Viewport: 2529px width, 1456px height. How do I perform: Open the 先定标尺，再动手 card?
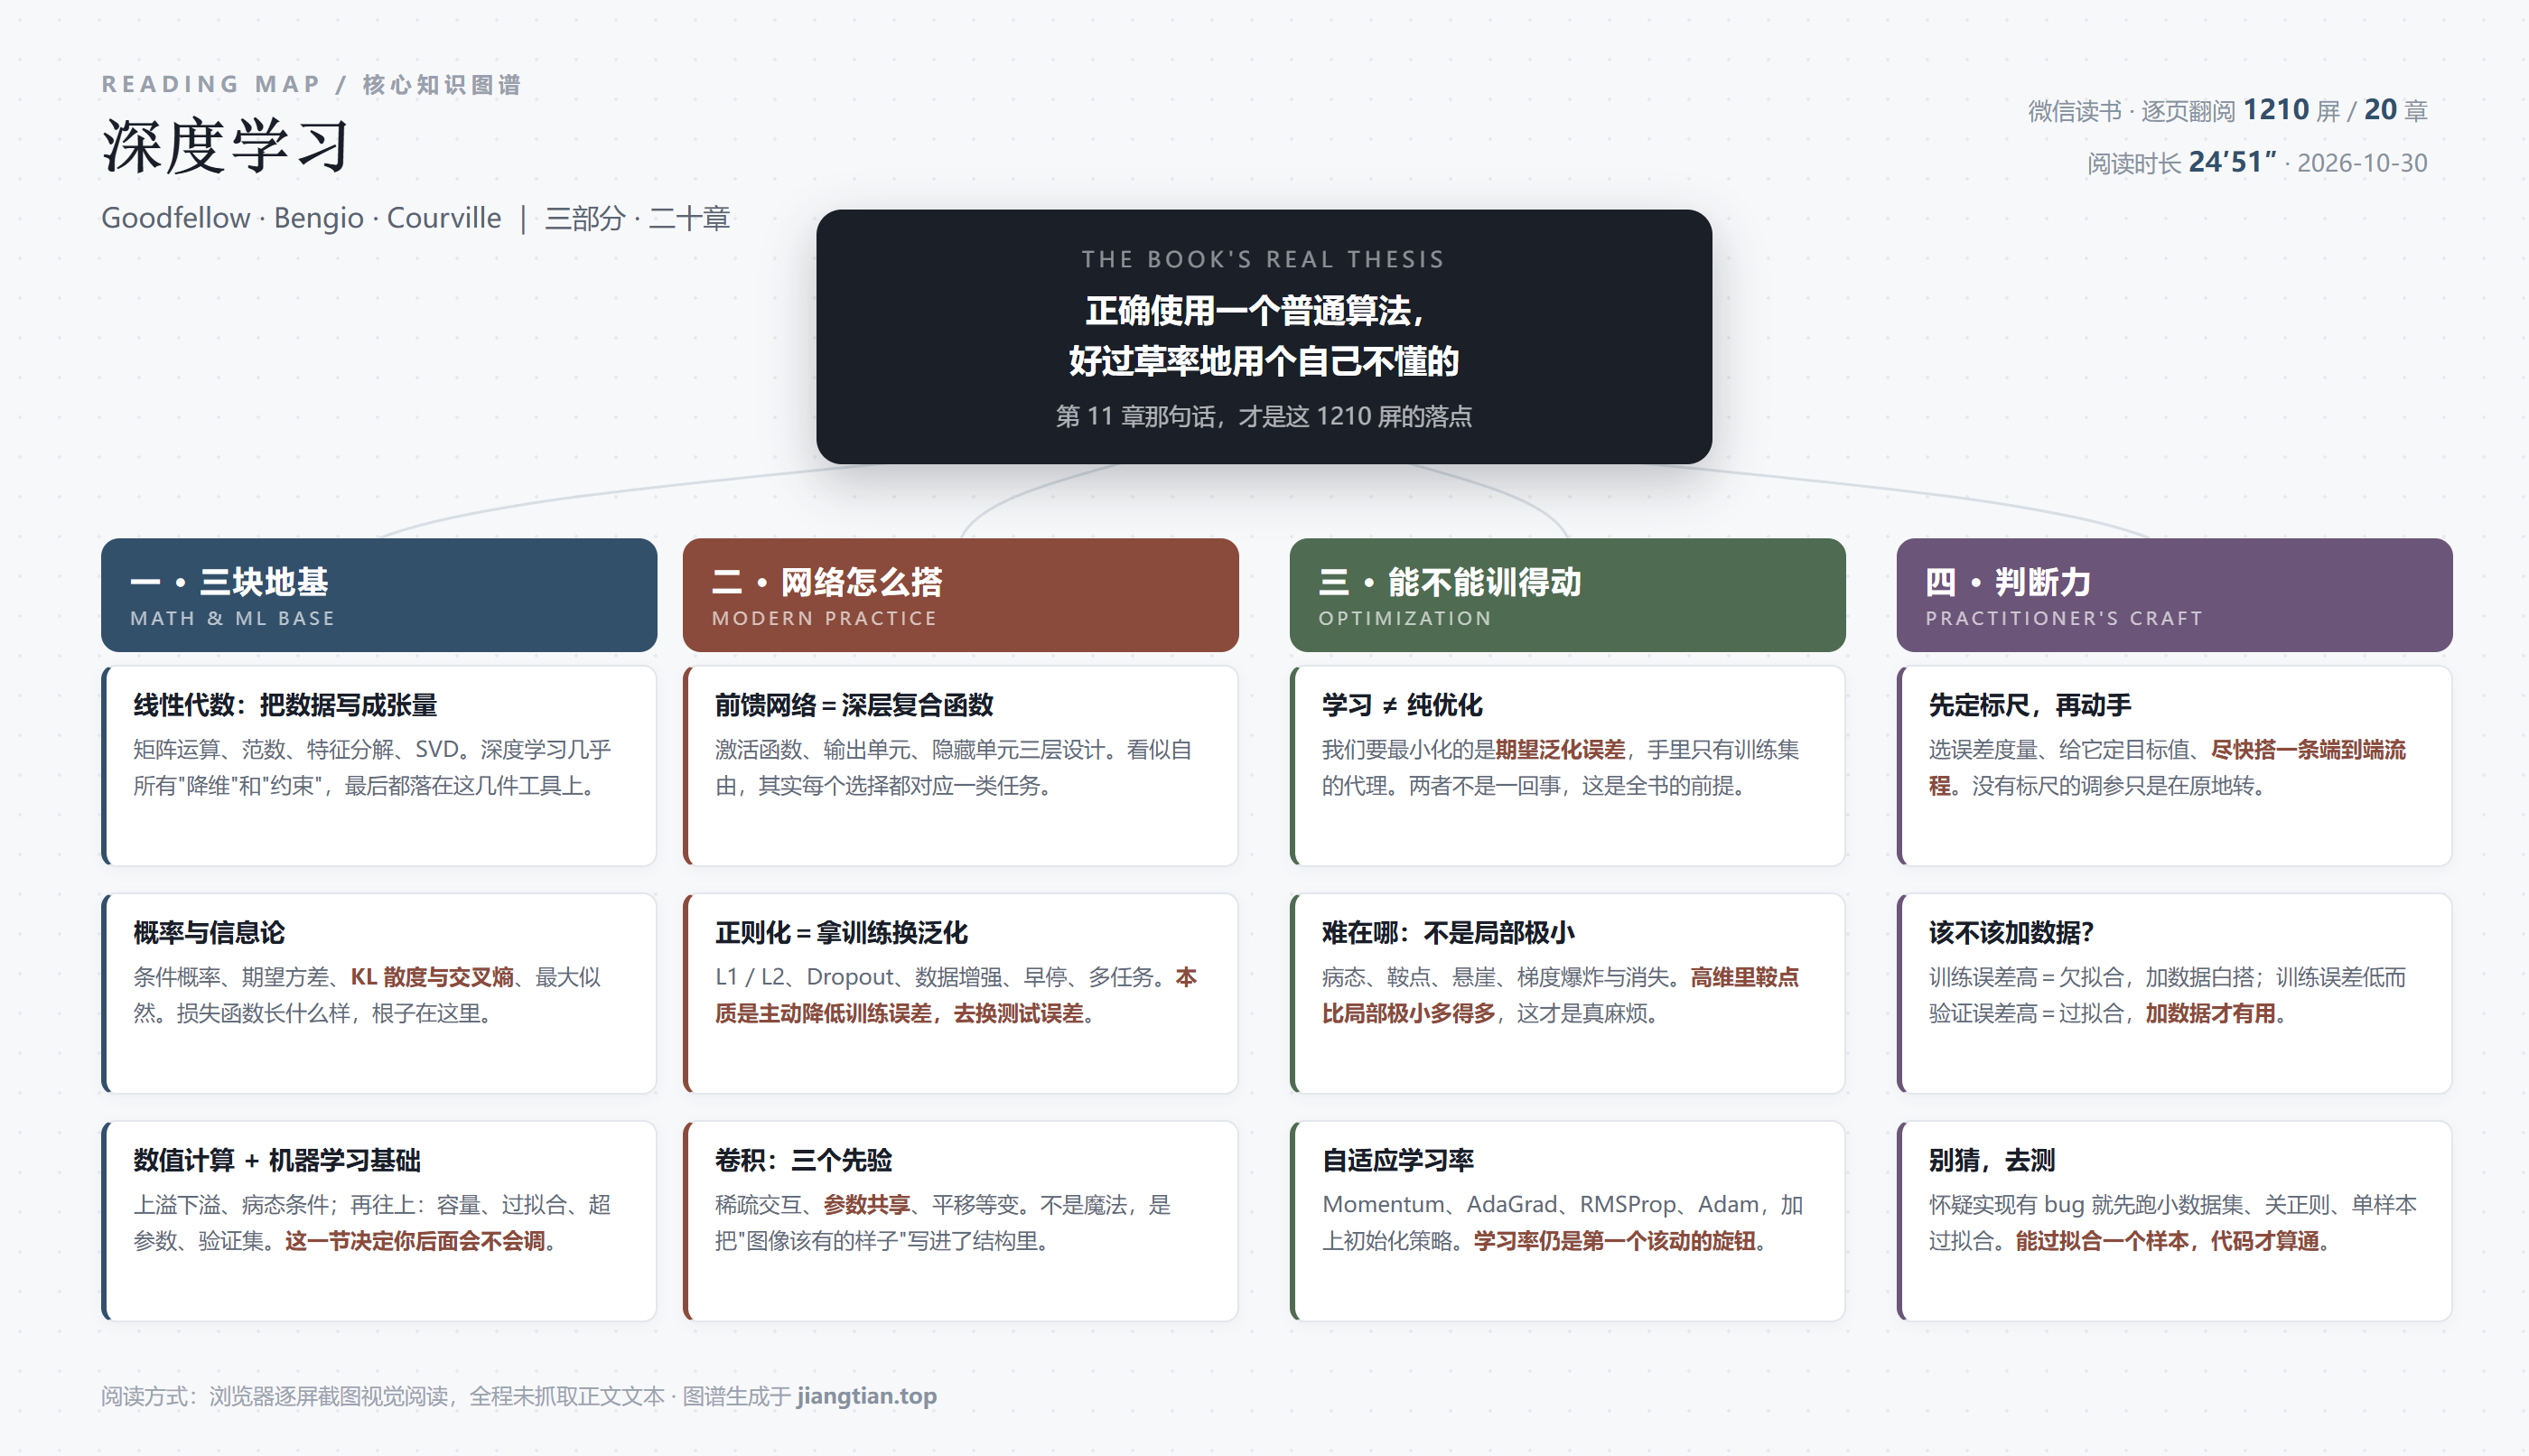(x=2174, y=766)
